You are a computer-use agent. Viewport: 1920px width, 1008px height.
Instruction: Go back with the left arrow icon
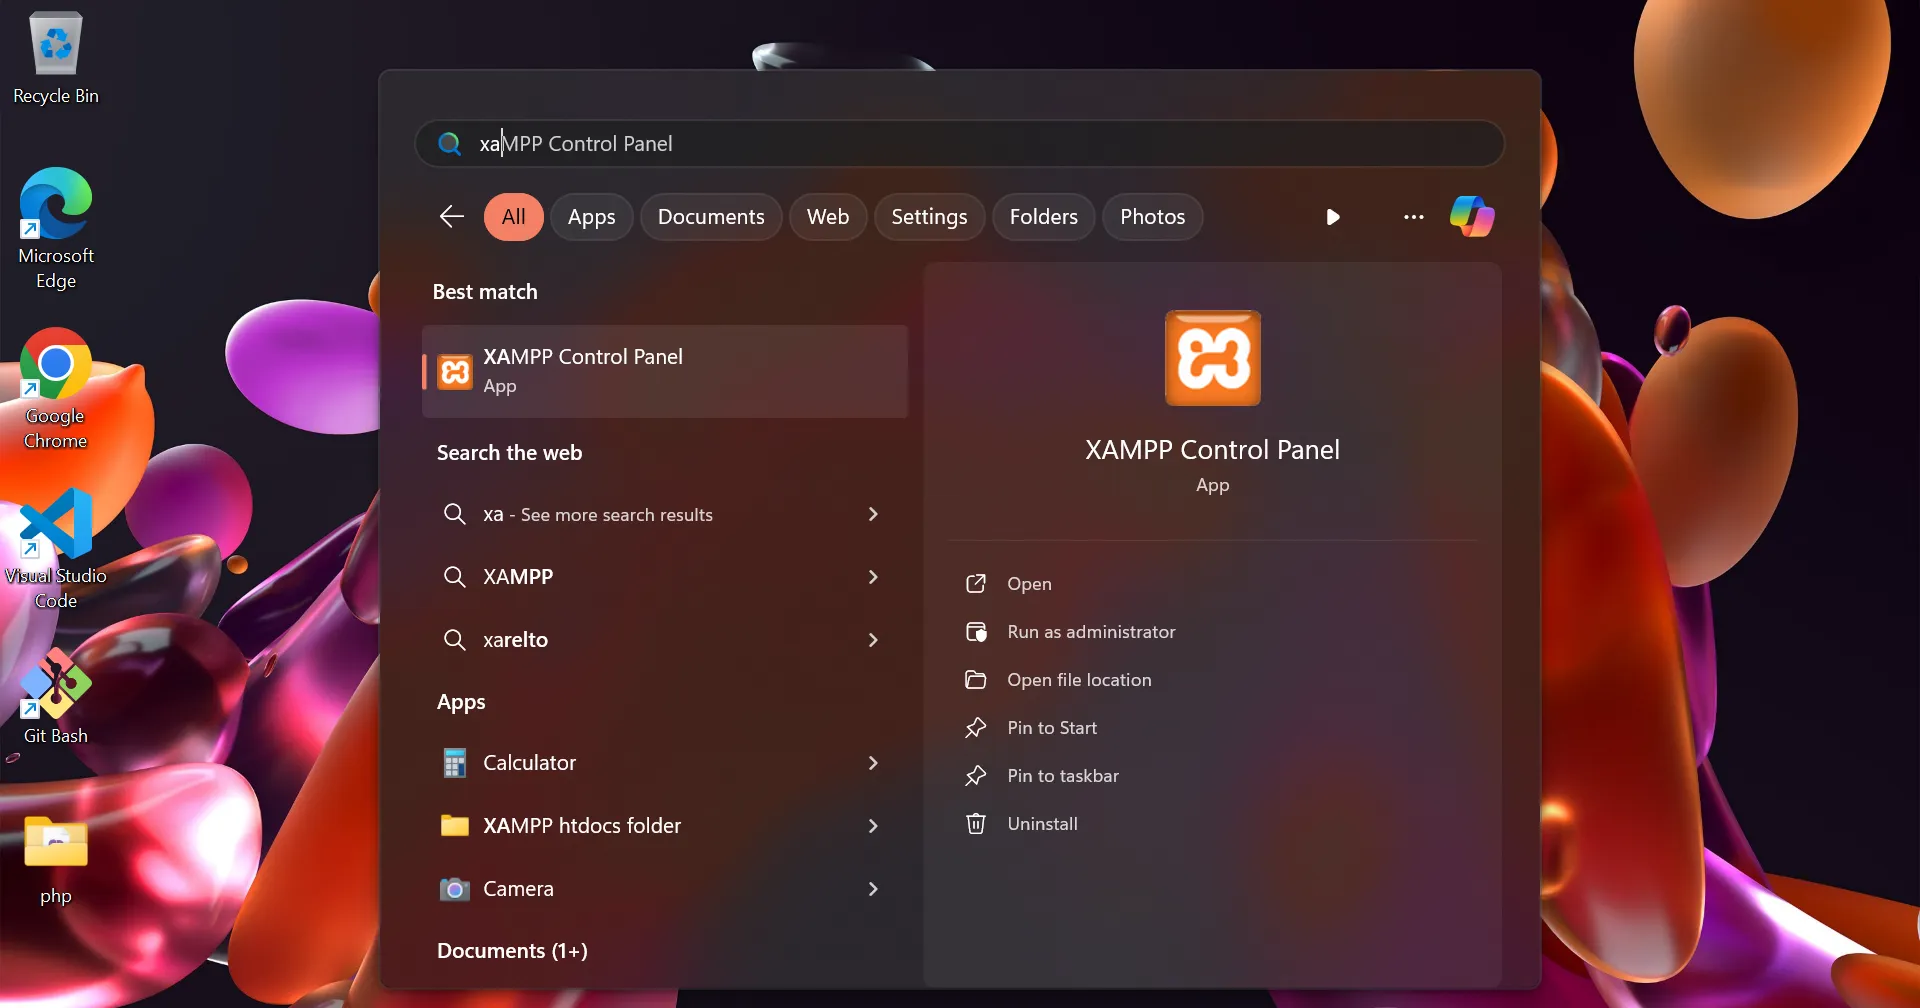pos(452,217)
